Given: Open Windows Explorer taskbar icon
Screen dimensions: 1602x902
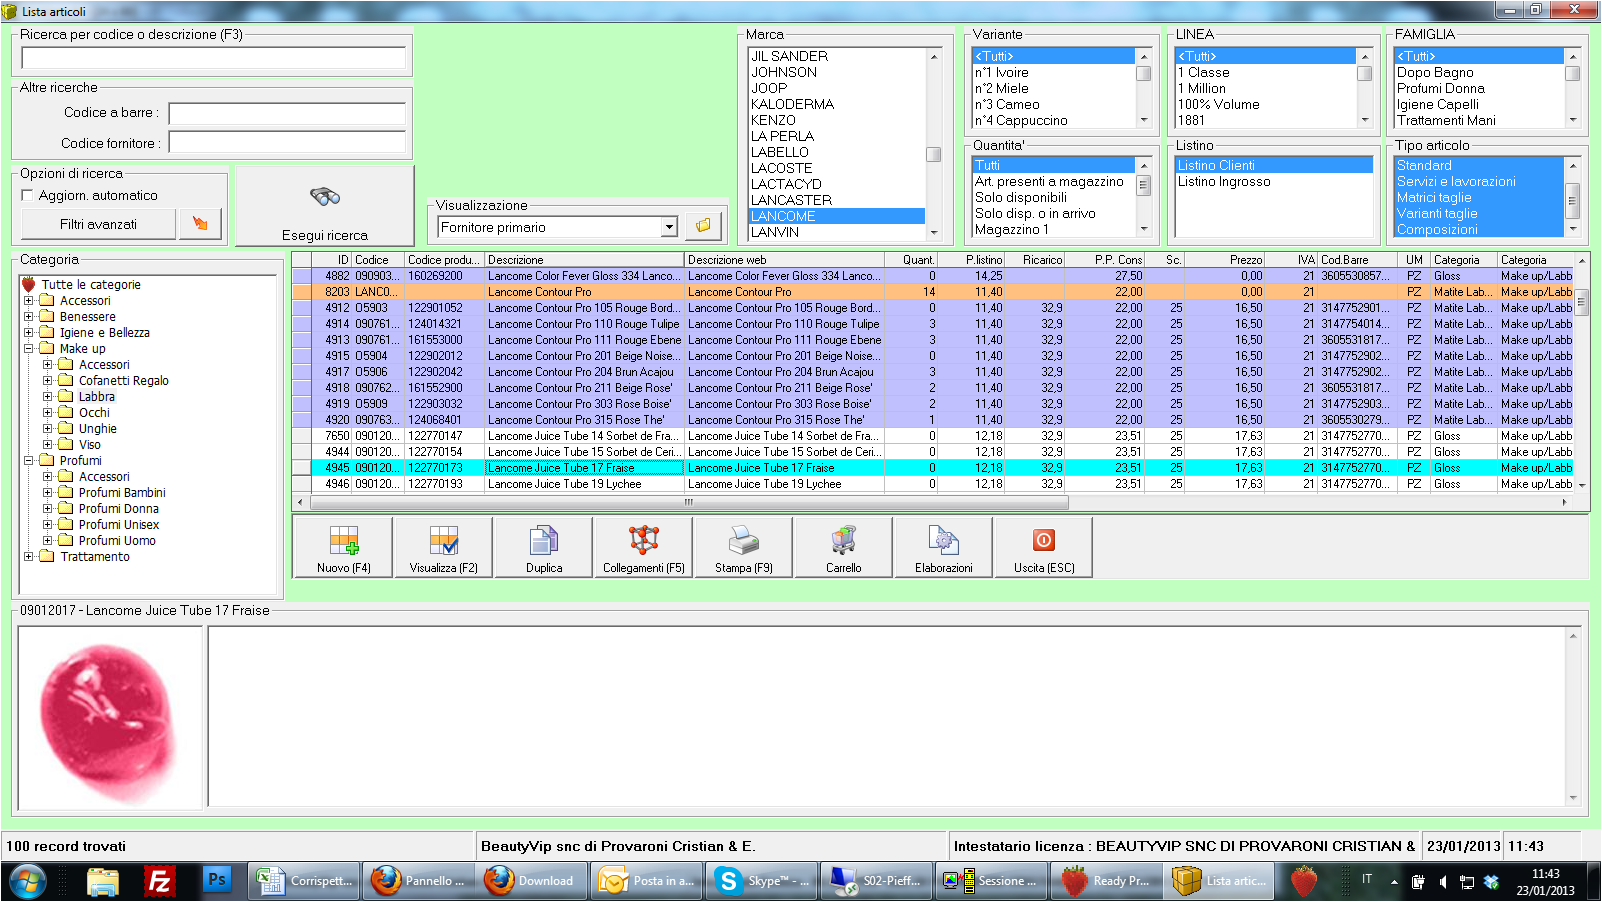Looking at the screenshot, I should click(102, 881).
